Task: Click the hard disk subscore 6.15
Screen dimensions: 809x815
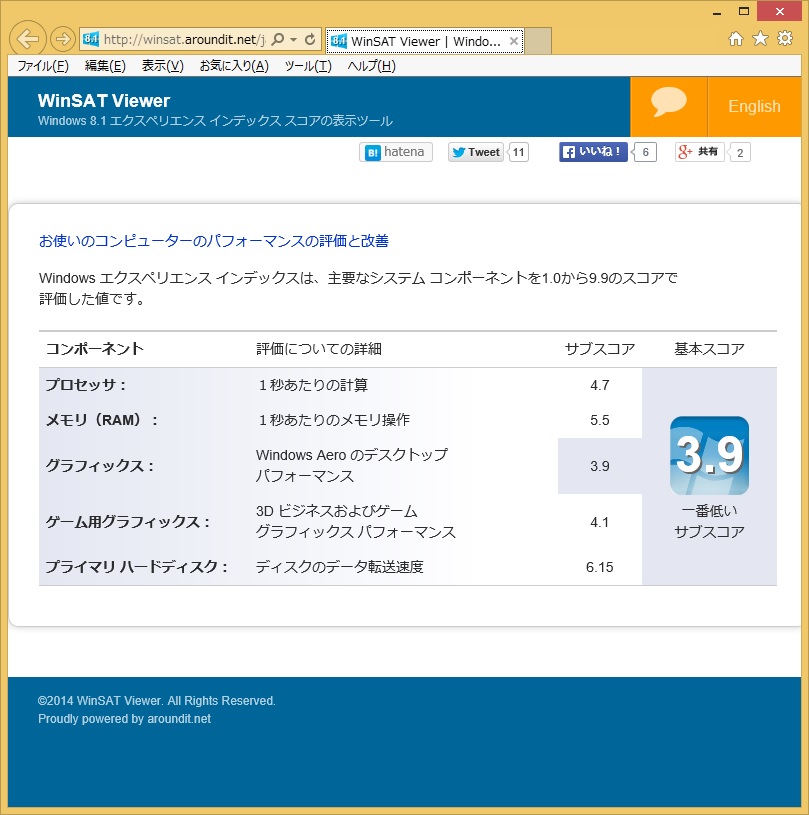Action: click(599, 567)
